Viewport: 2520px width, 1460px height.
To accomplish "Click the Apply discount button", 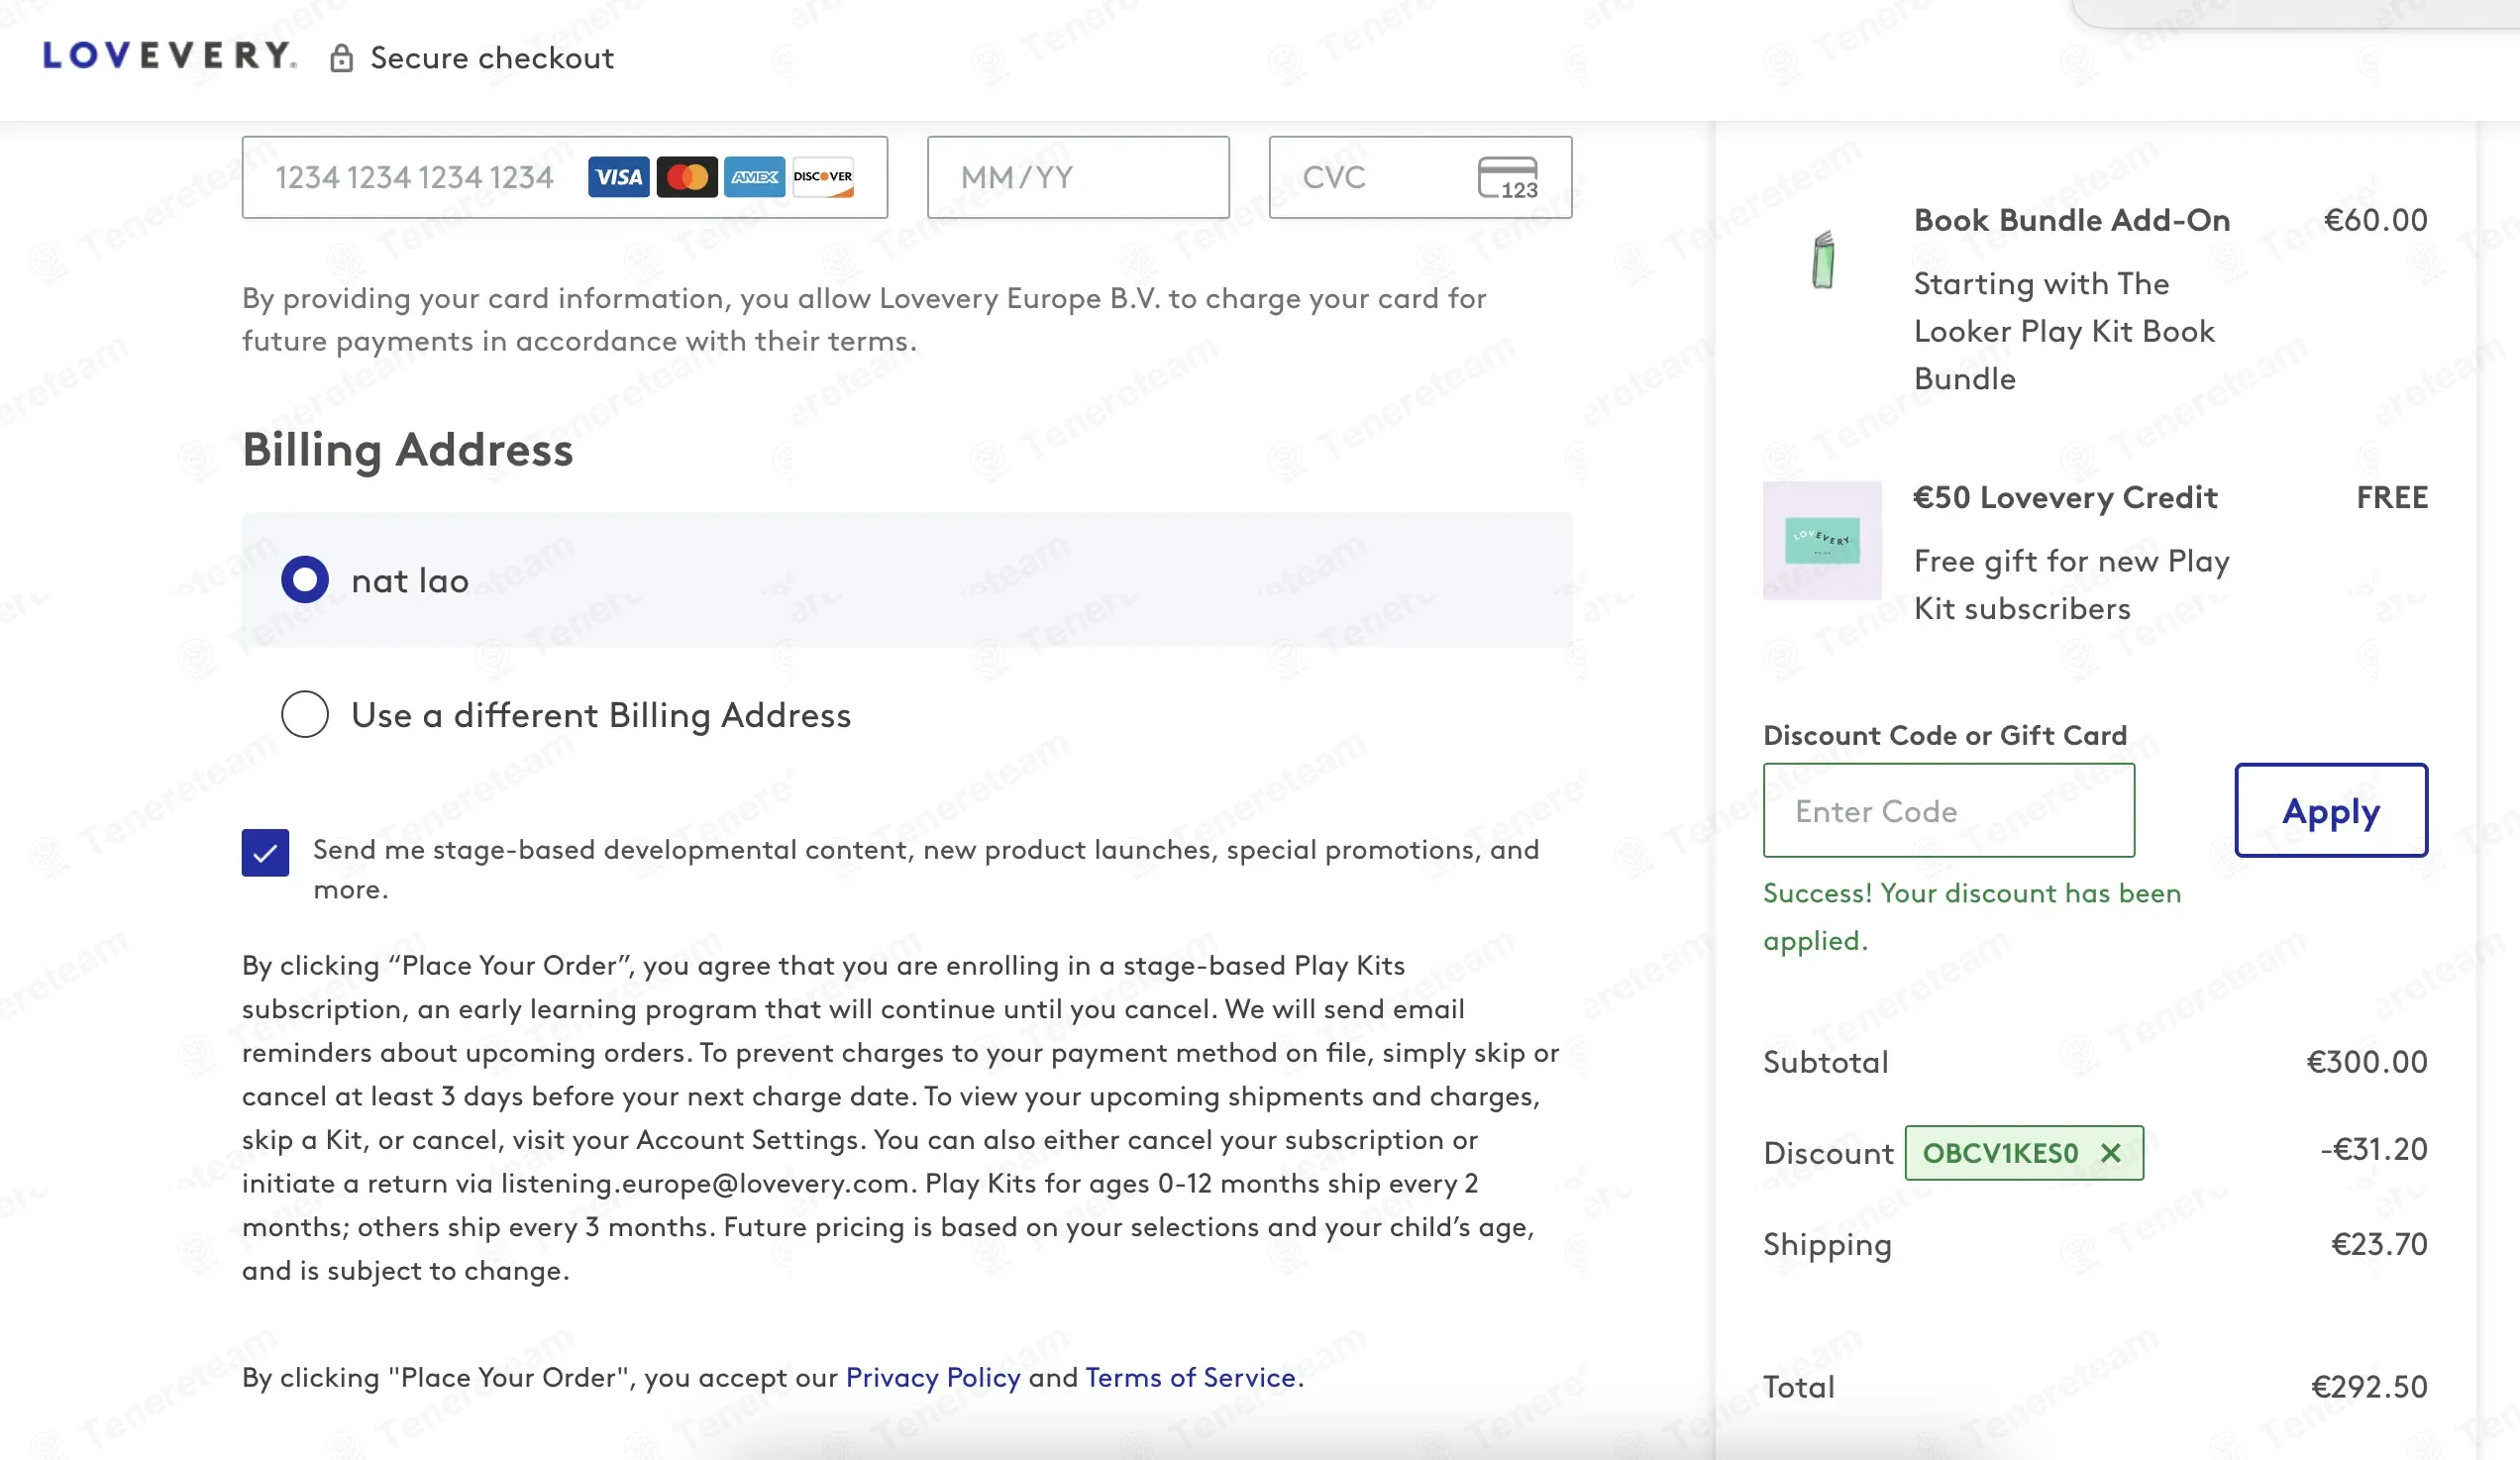I will pos(2331,810).
